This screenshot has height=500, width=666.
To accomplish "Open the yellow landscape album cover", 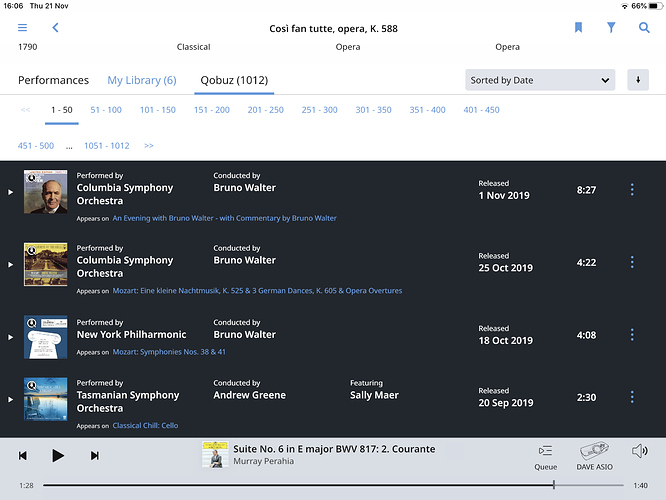I will point(45,264).
